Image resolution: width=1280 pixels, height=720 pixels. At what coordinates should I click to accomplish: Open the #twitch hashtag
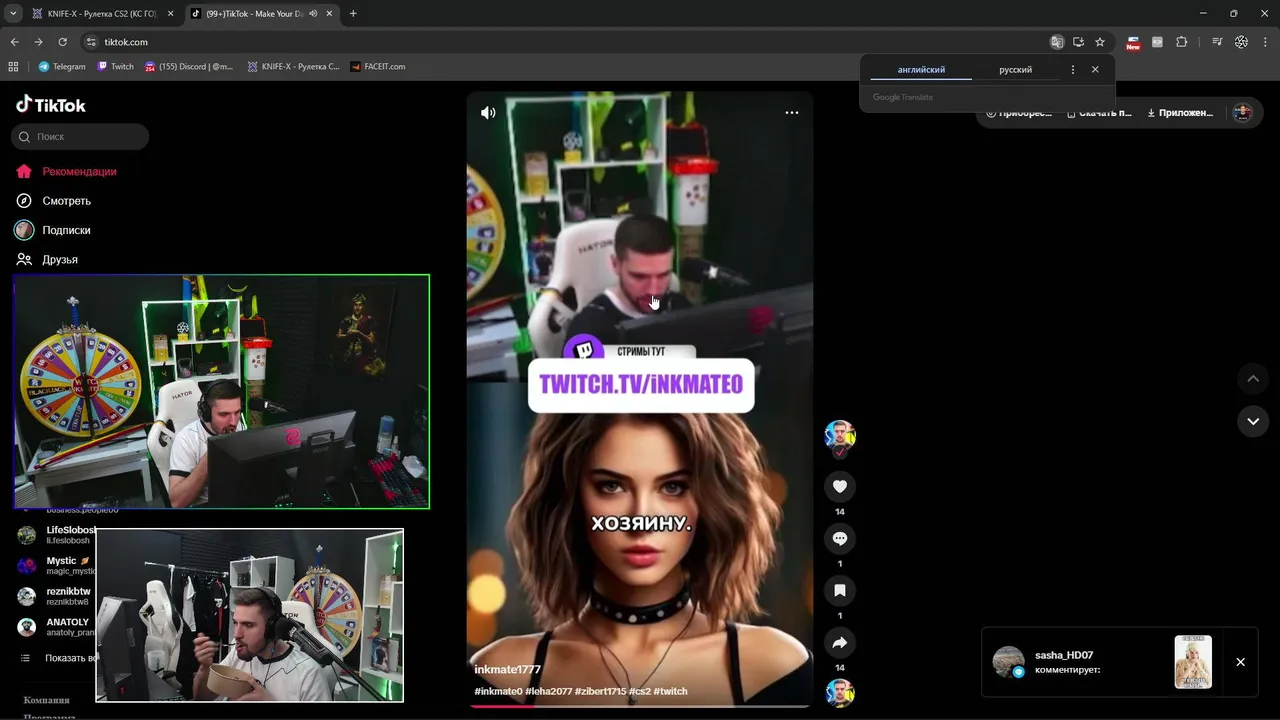(x=670, y=691)
